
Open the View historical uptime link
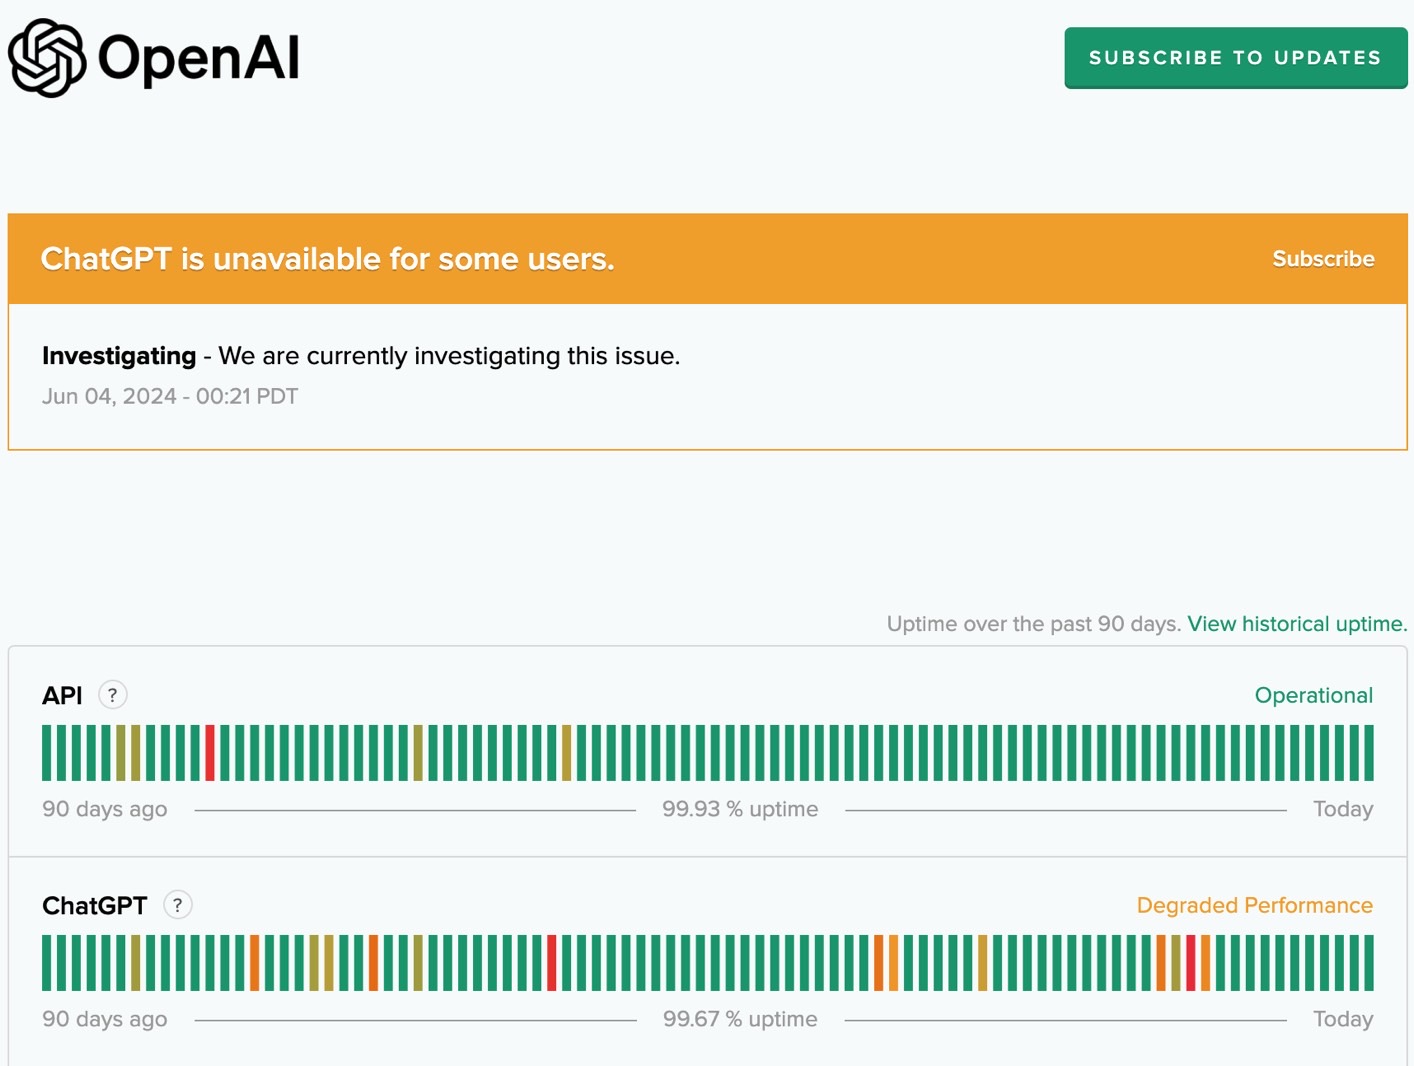coord(1297,624)
